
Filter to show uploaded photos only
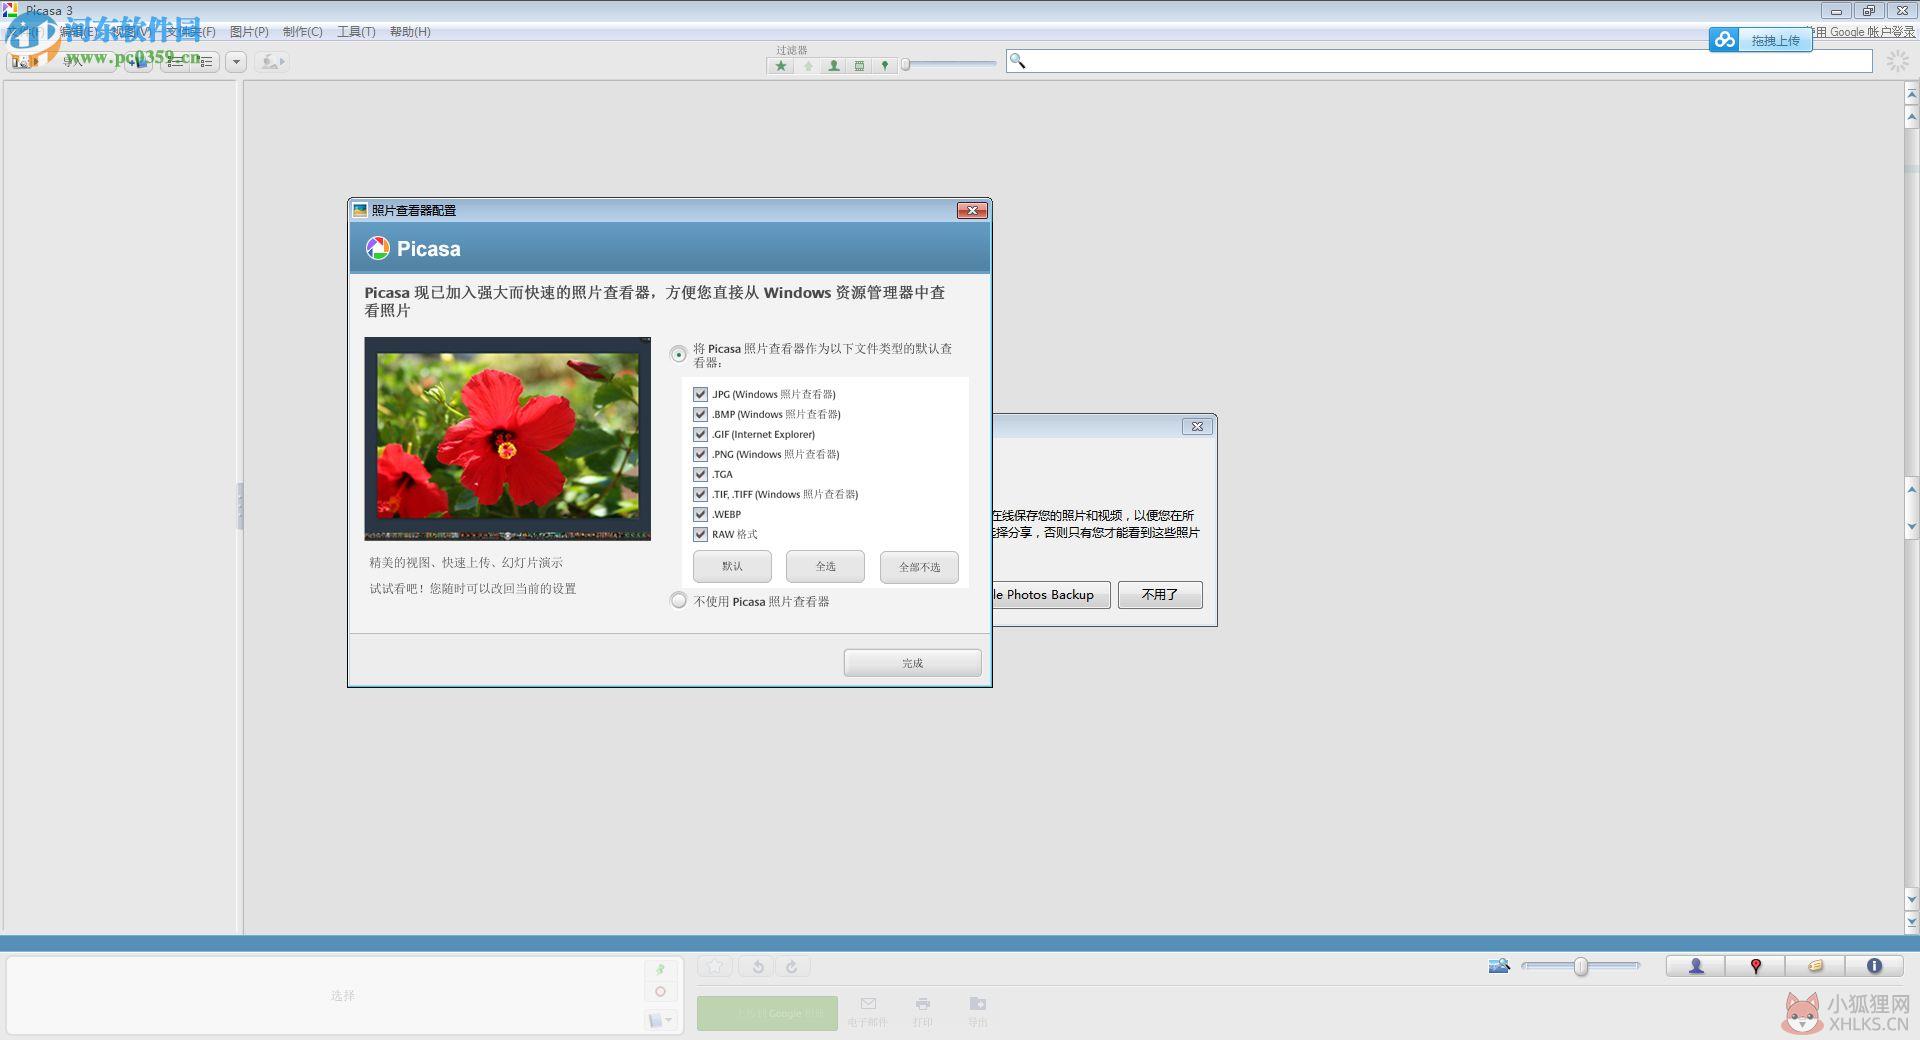click(808, 66)
